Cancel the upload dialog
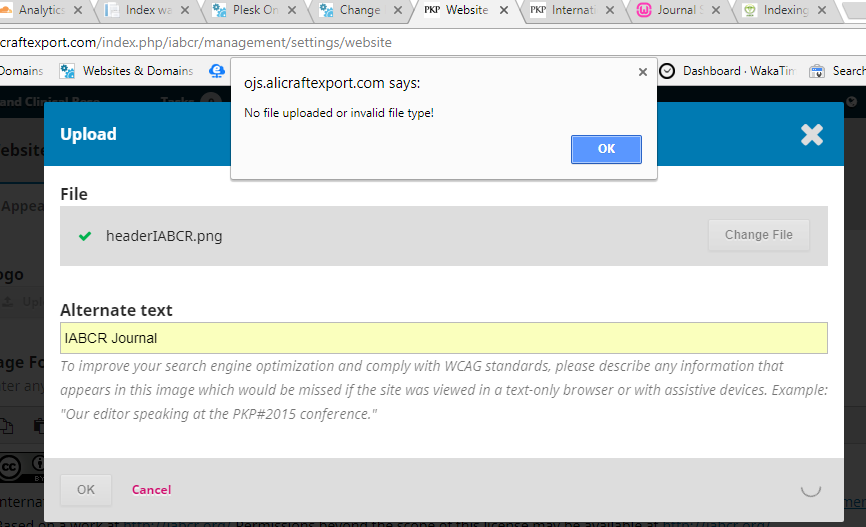866x527 pixels. (x=151, y=490)
